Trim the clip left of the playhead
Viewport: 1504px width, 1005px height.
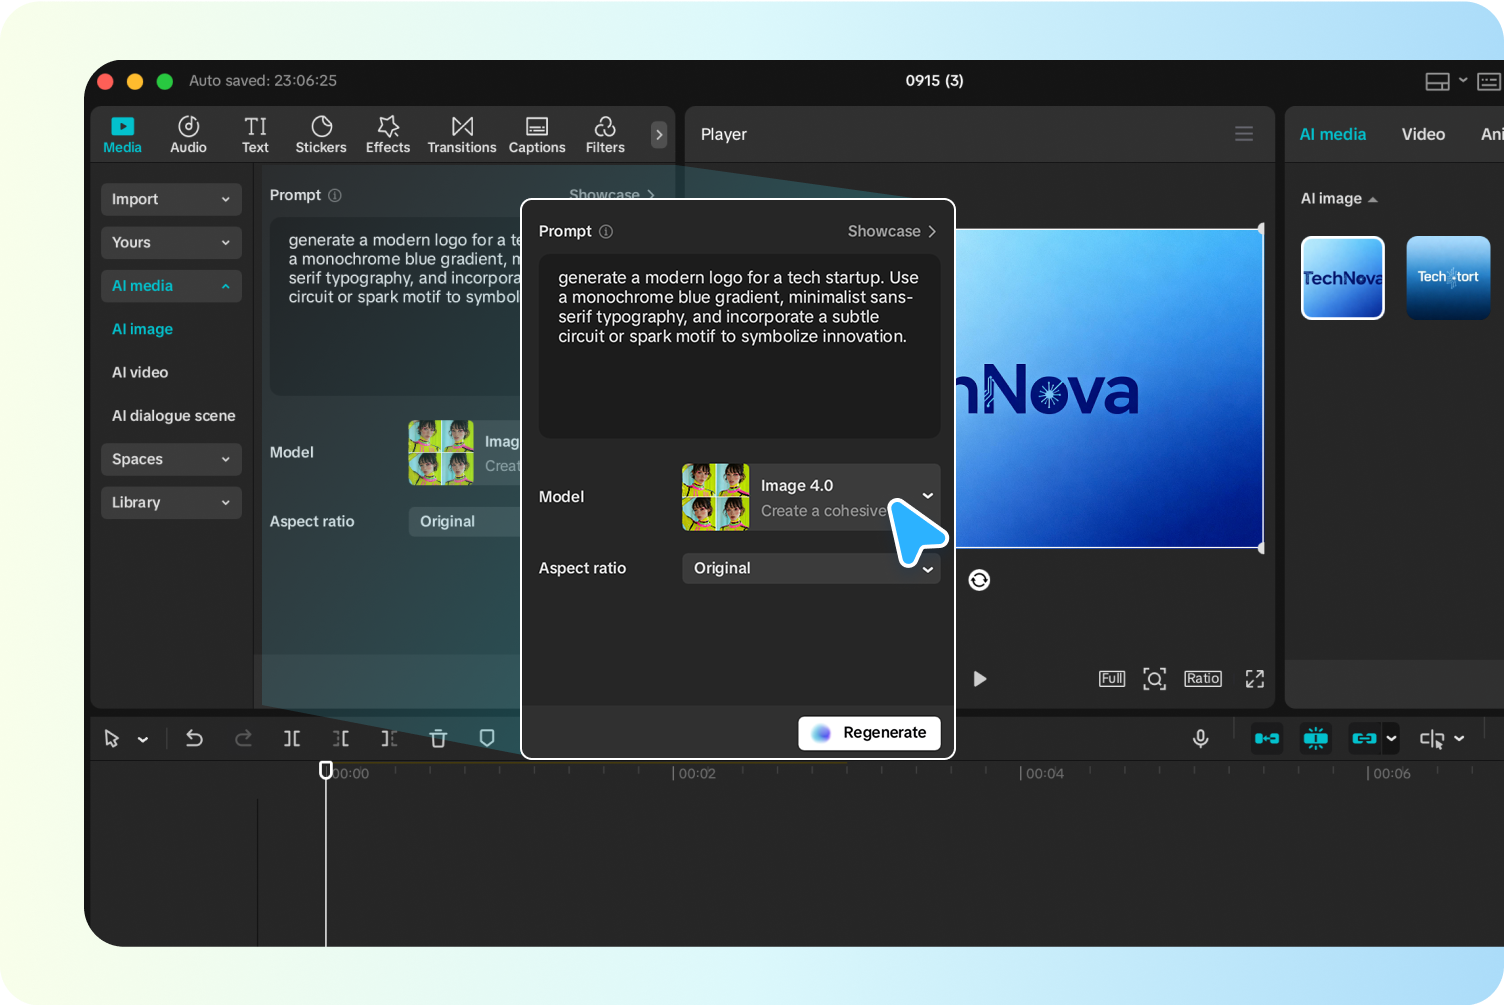point(341,738)
